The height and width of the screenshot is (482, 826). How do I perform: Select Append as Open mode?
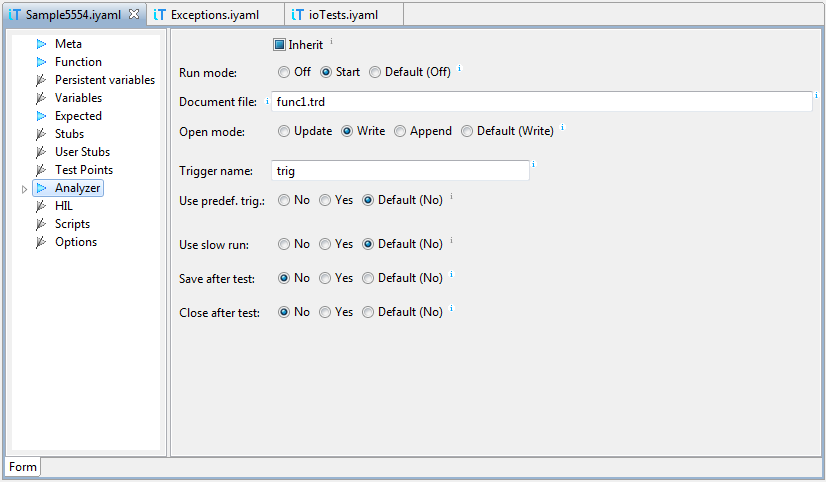coord(400,131)
